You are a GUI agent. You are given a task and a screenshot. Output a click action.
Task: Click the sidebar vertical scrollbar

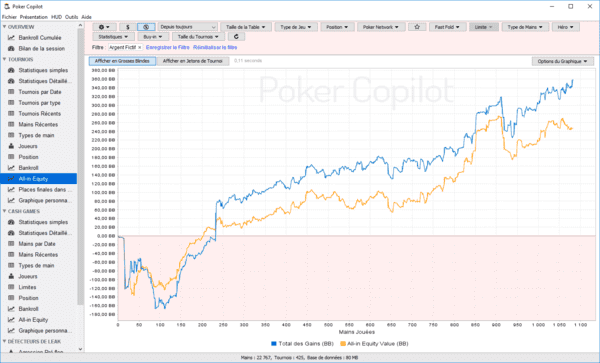[80, 166]
